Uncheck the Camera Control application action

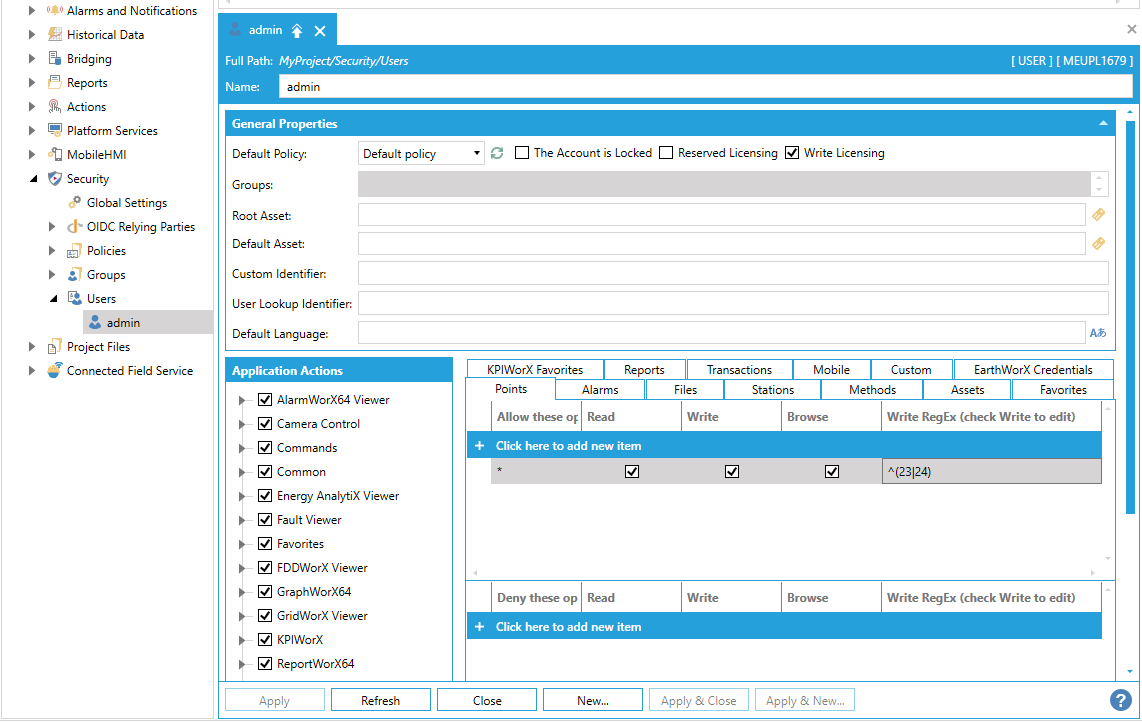pyautogui.click(x=265, y=424)
